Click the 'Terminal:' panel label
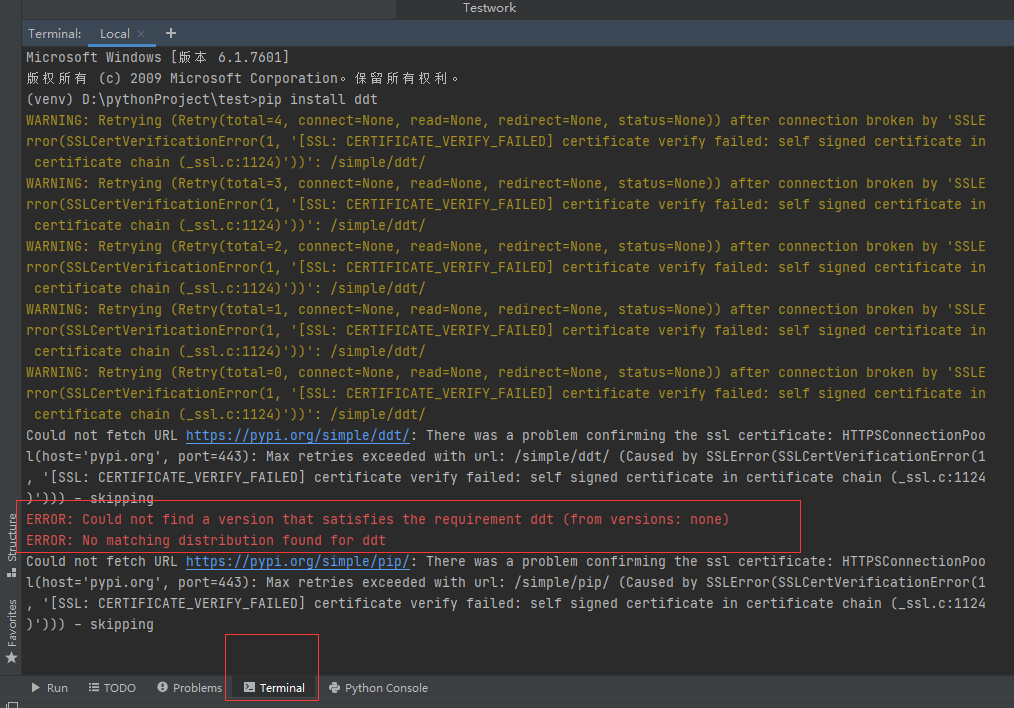This screenshot has width=1014, height=708. coord(54,34)
